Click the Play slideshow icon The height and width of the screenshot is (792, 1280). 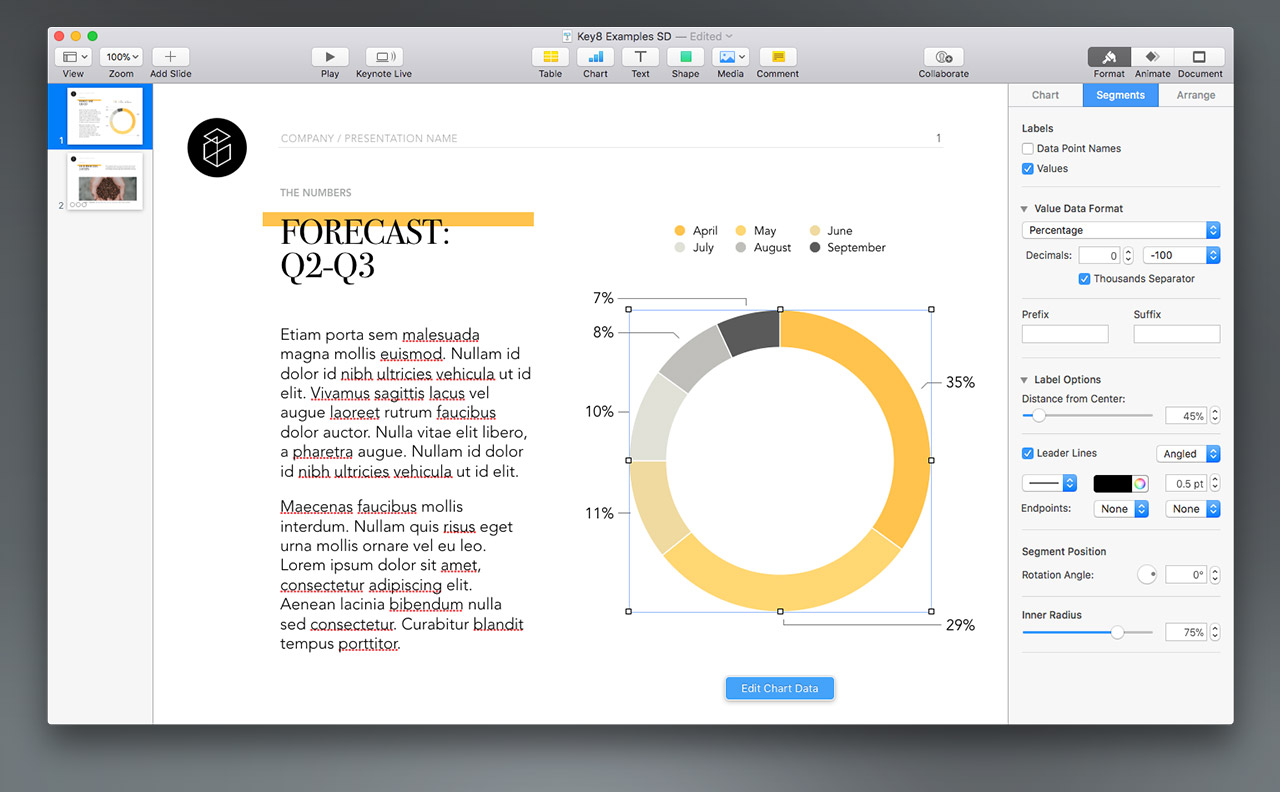(330, 58)
